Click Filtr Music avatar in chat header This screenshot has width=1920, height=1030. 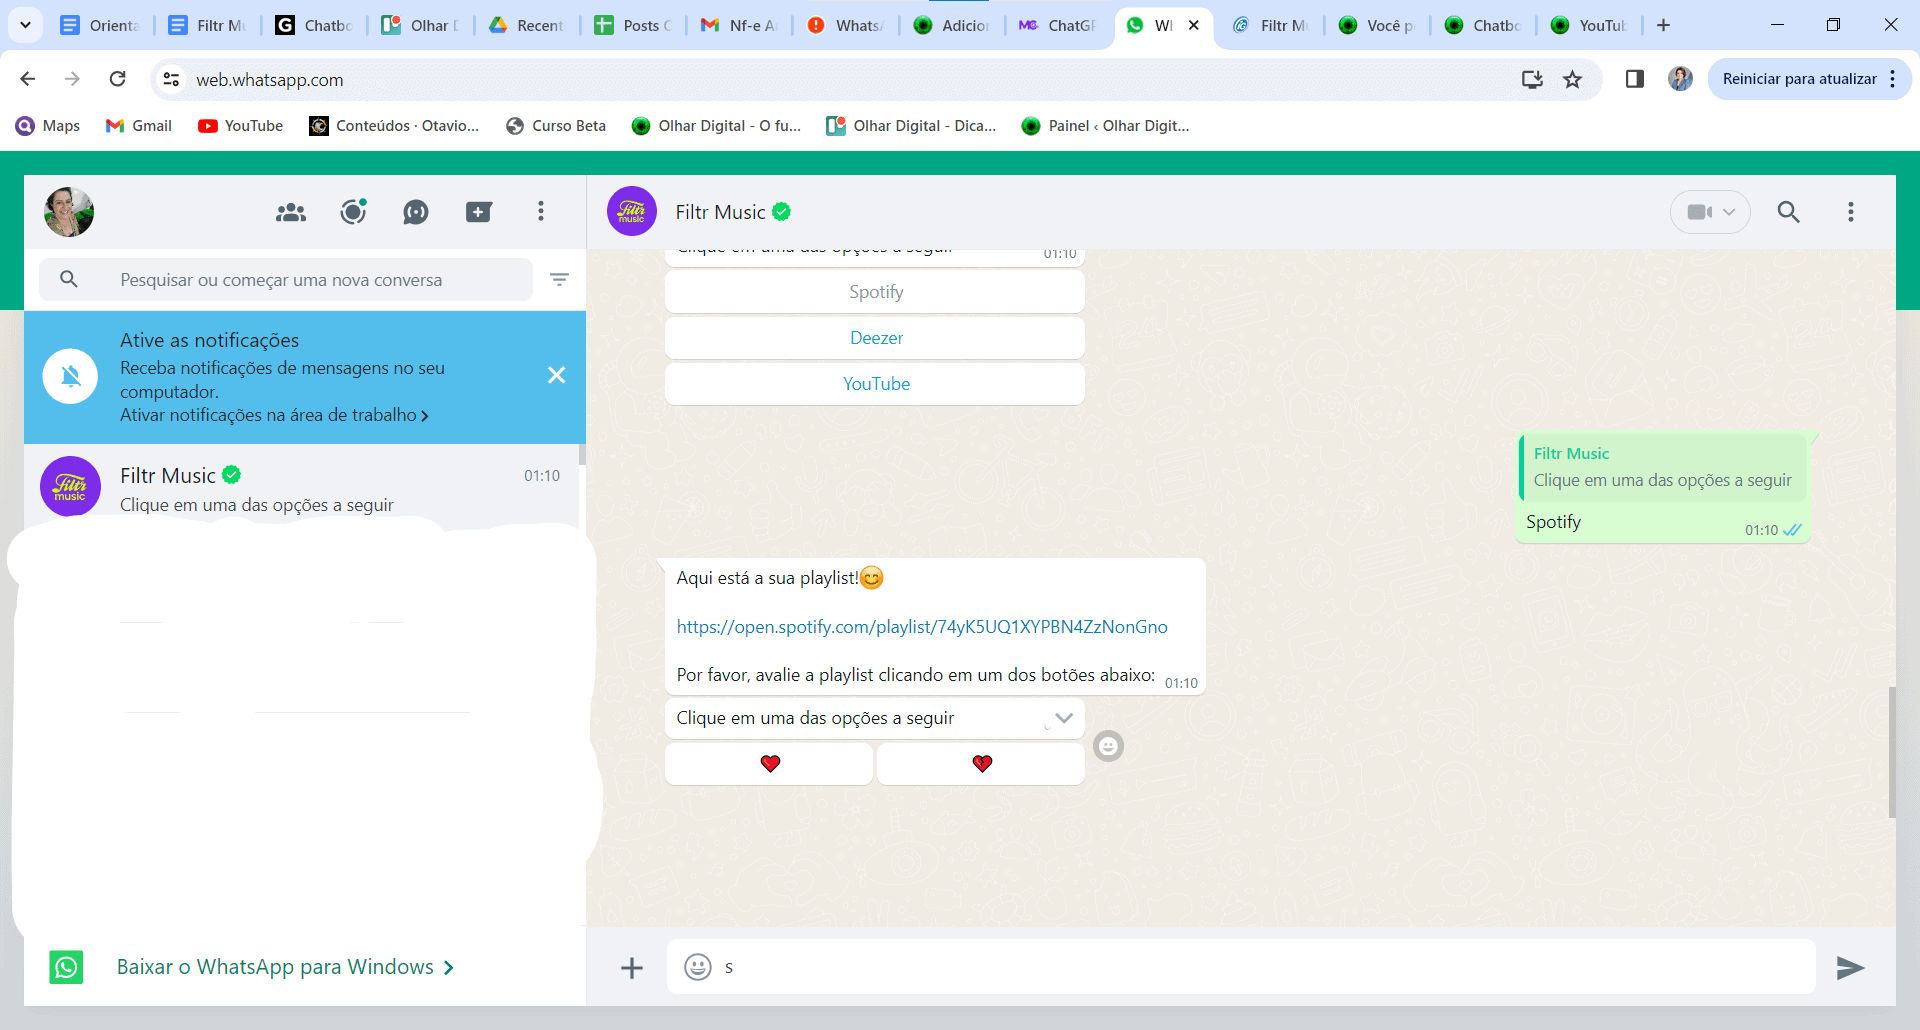(x=632, y=212)
